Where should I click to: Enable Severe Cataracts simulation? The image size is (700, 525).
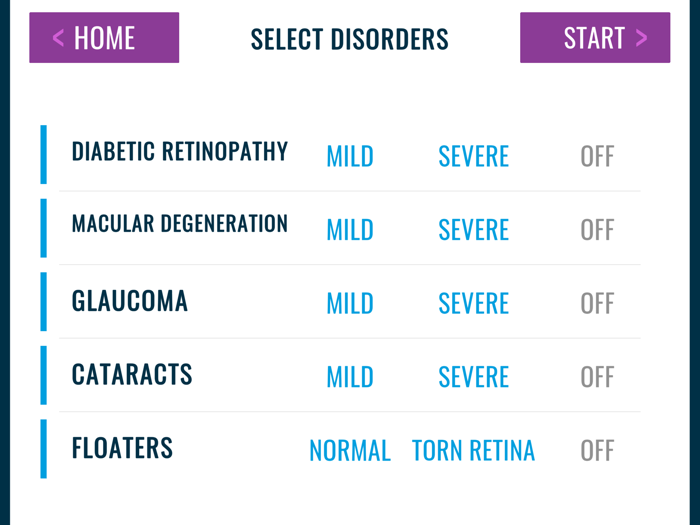tap(473, 377)
